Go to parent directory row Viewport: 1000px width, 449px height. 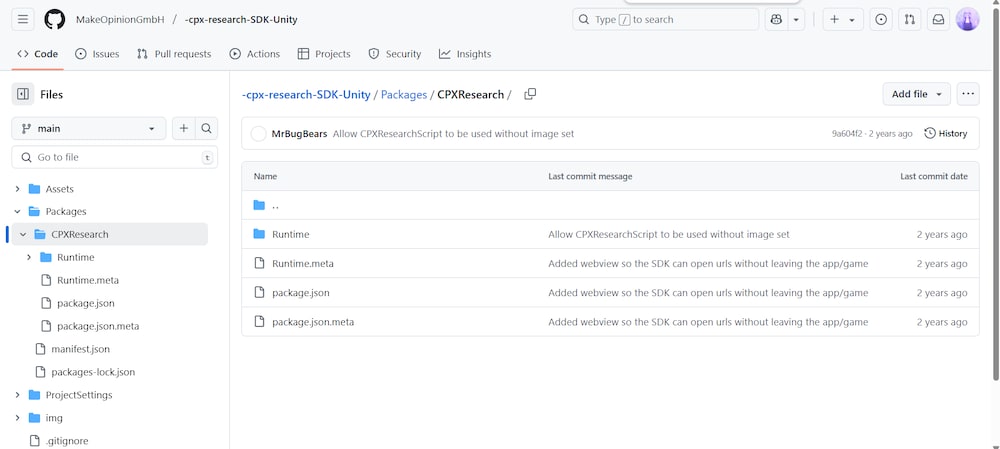[610, 205]
